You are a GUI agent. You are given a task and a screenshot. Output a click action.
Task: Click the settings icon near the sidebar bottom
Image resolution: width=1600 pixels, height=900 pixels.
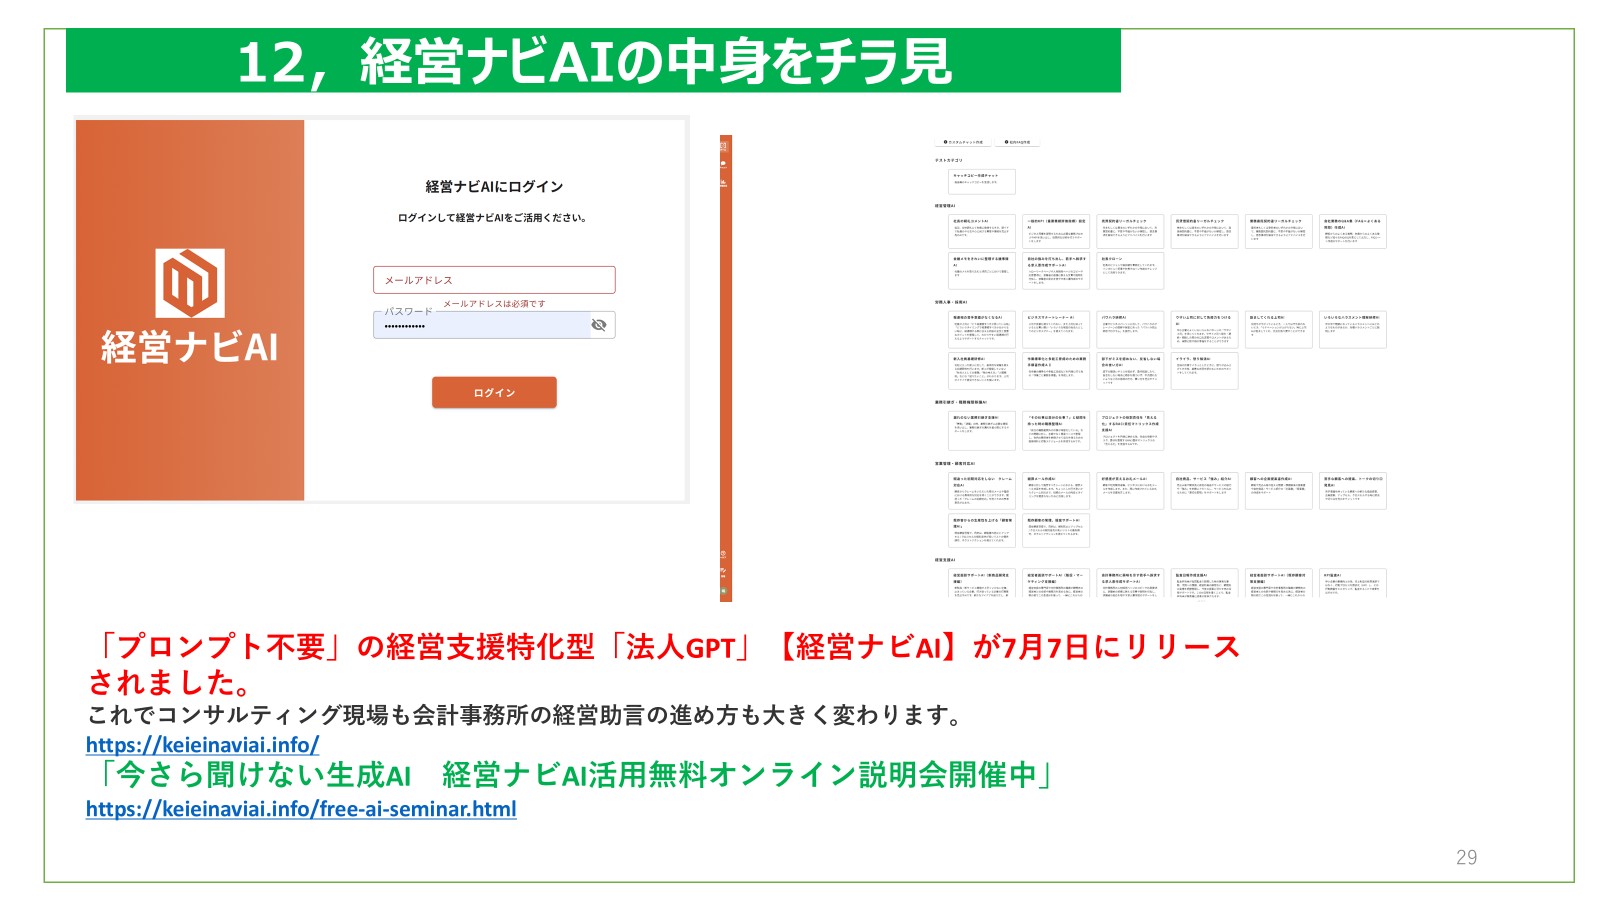click(723, 553)
